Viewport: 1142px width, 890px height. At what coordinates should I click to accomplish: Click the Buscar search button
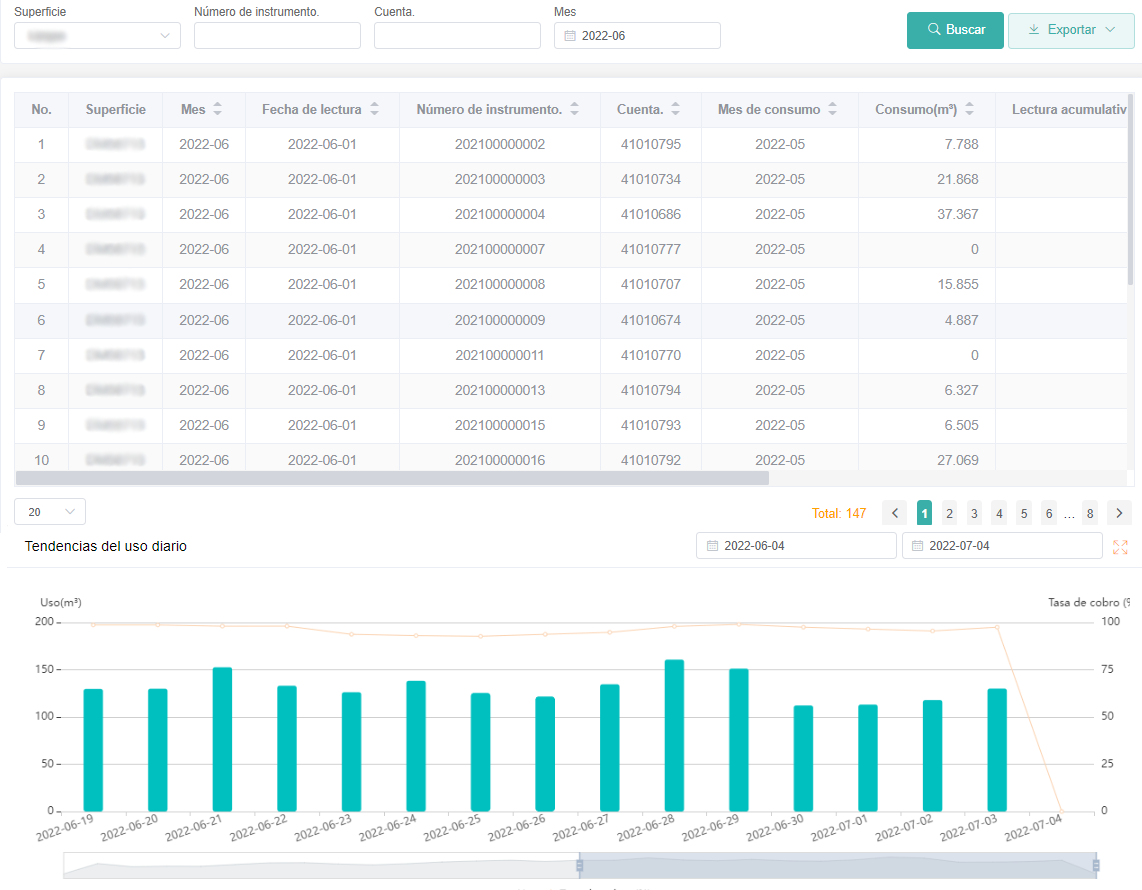click(x=955, y=30)
